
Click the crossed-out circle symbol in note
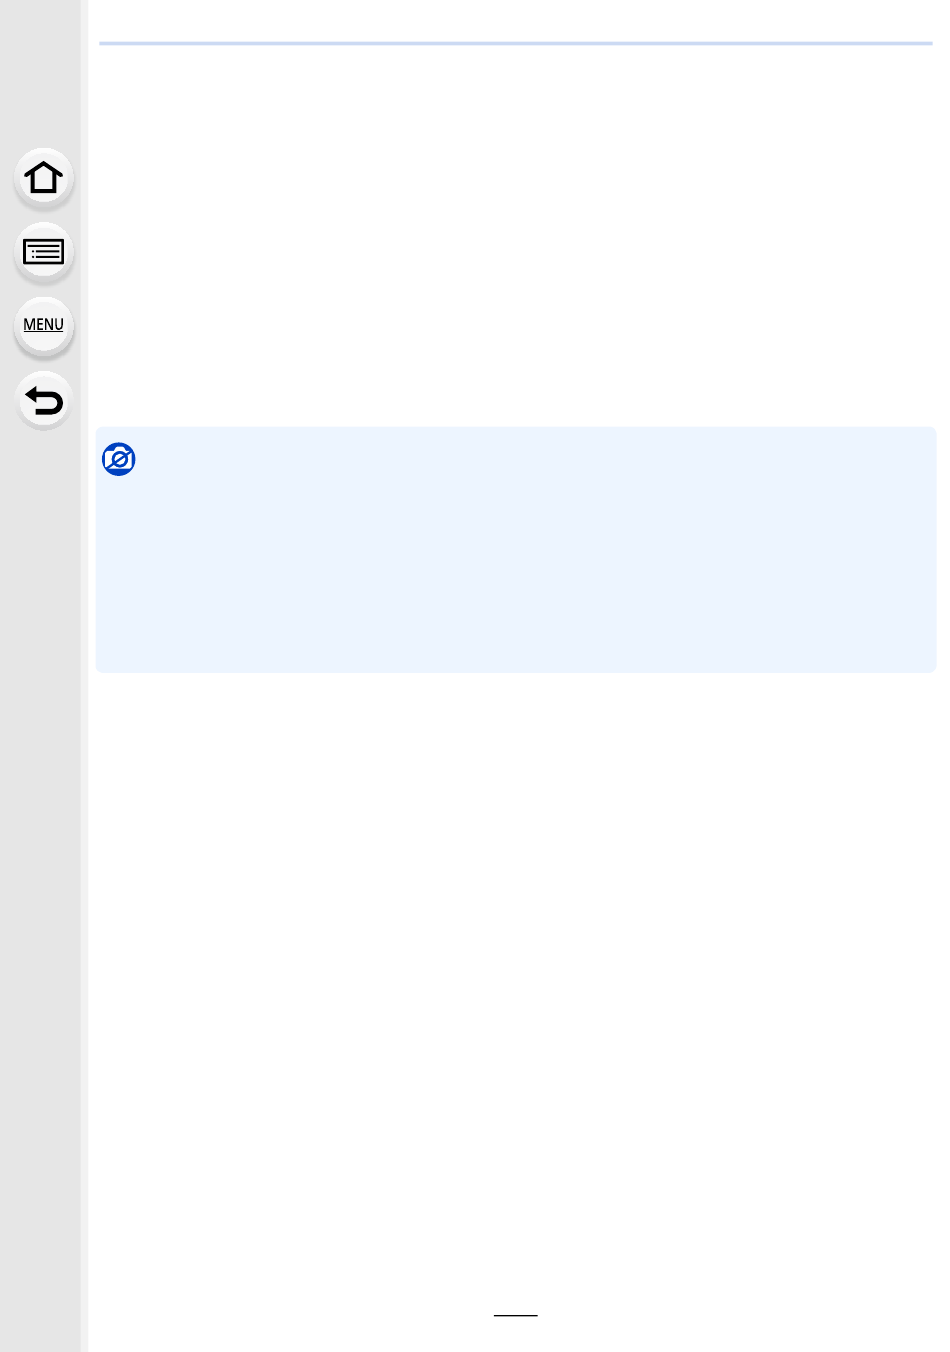coord(119,460)
